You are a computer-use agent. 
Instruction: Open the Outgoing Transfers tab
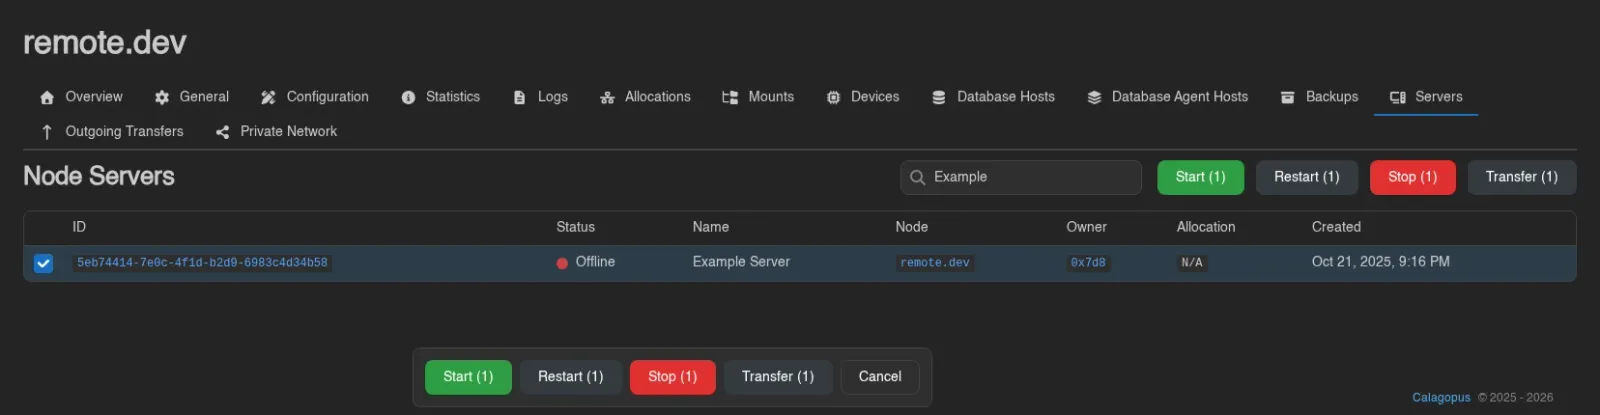(x=112, y=131)
